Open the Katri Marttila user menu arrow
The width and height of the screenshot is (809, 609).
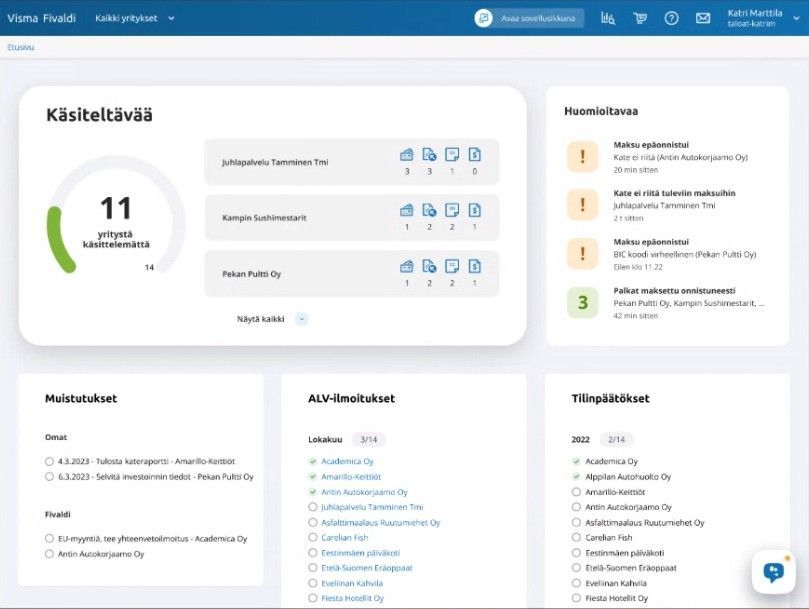(796, 18)
